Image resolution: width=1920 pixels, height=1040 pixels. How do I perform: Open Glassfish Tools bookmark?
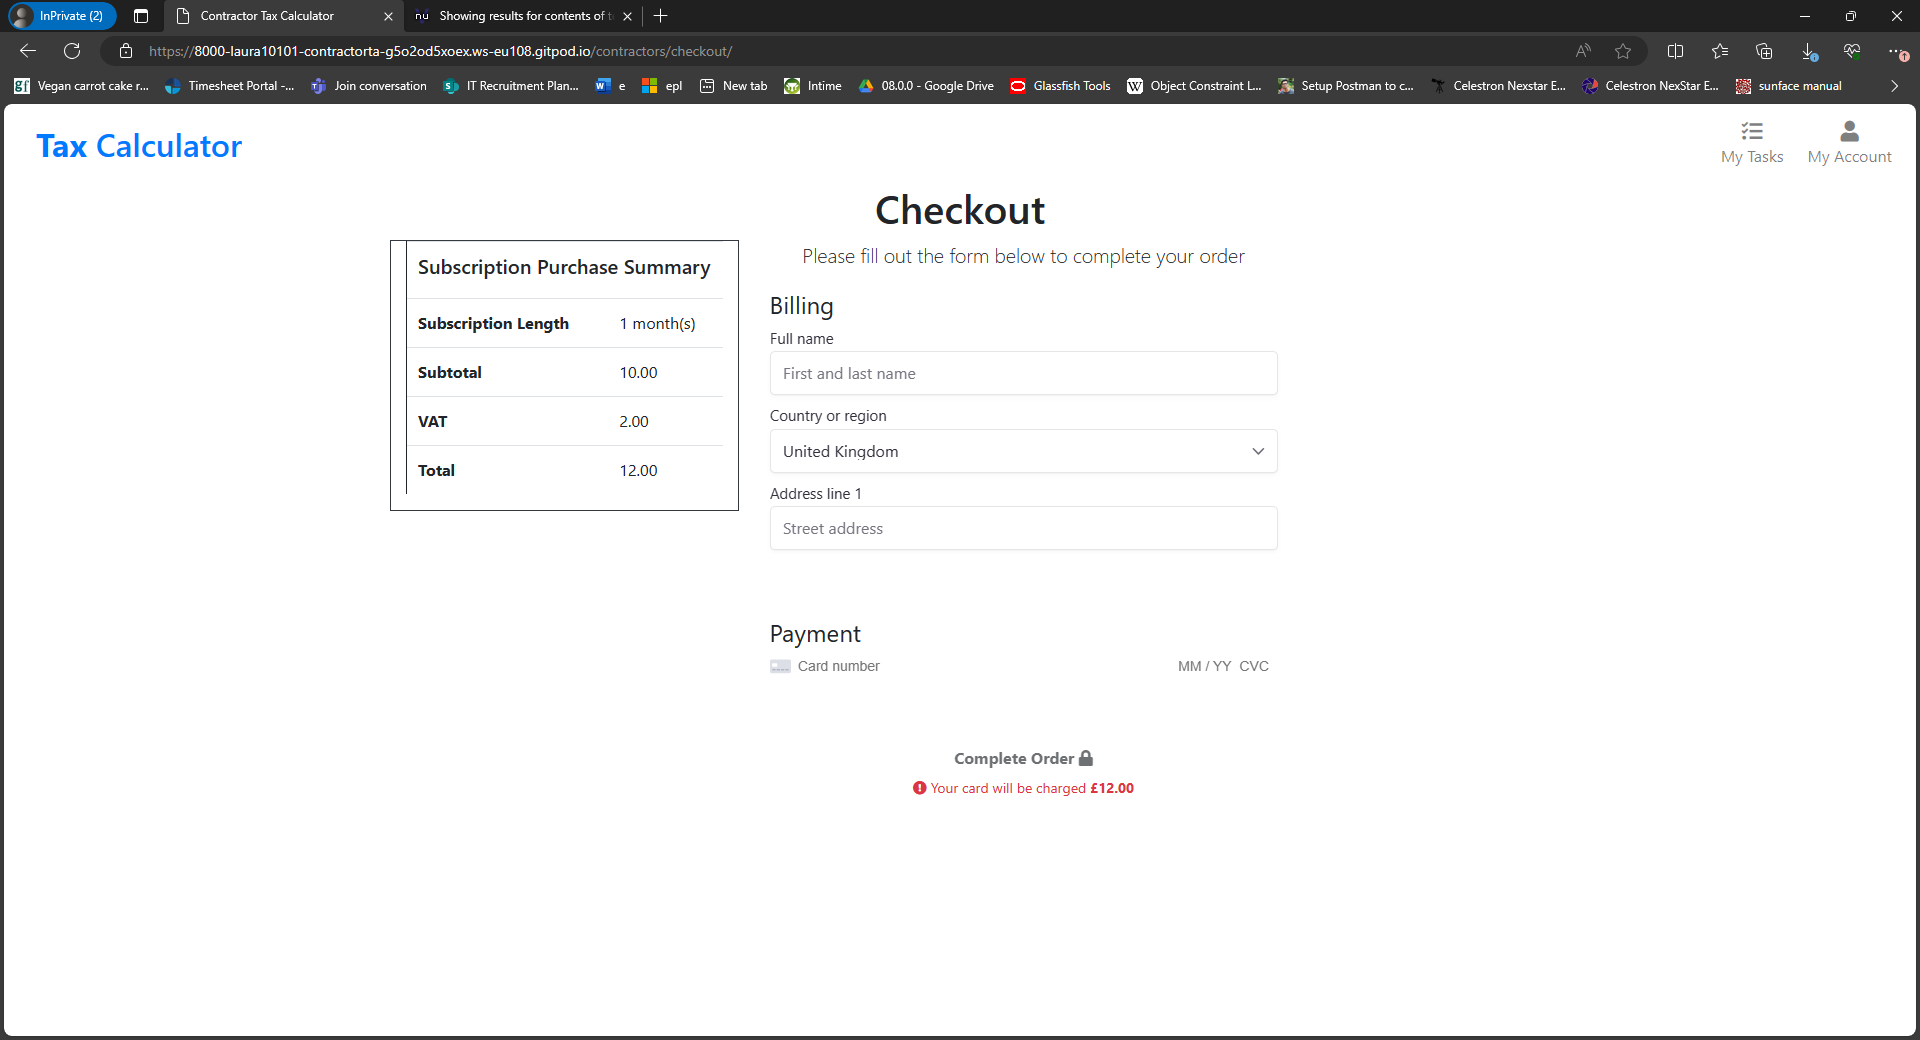click(1061, 86)
